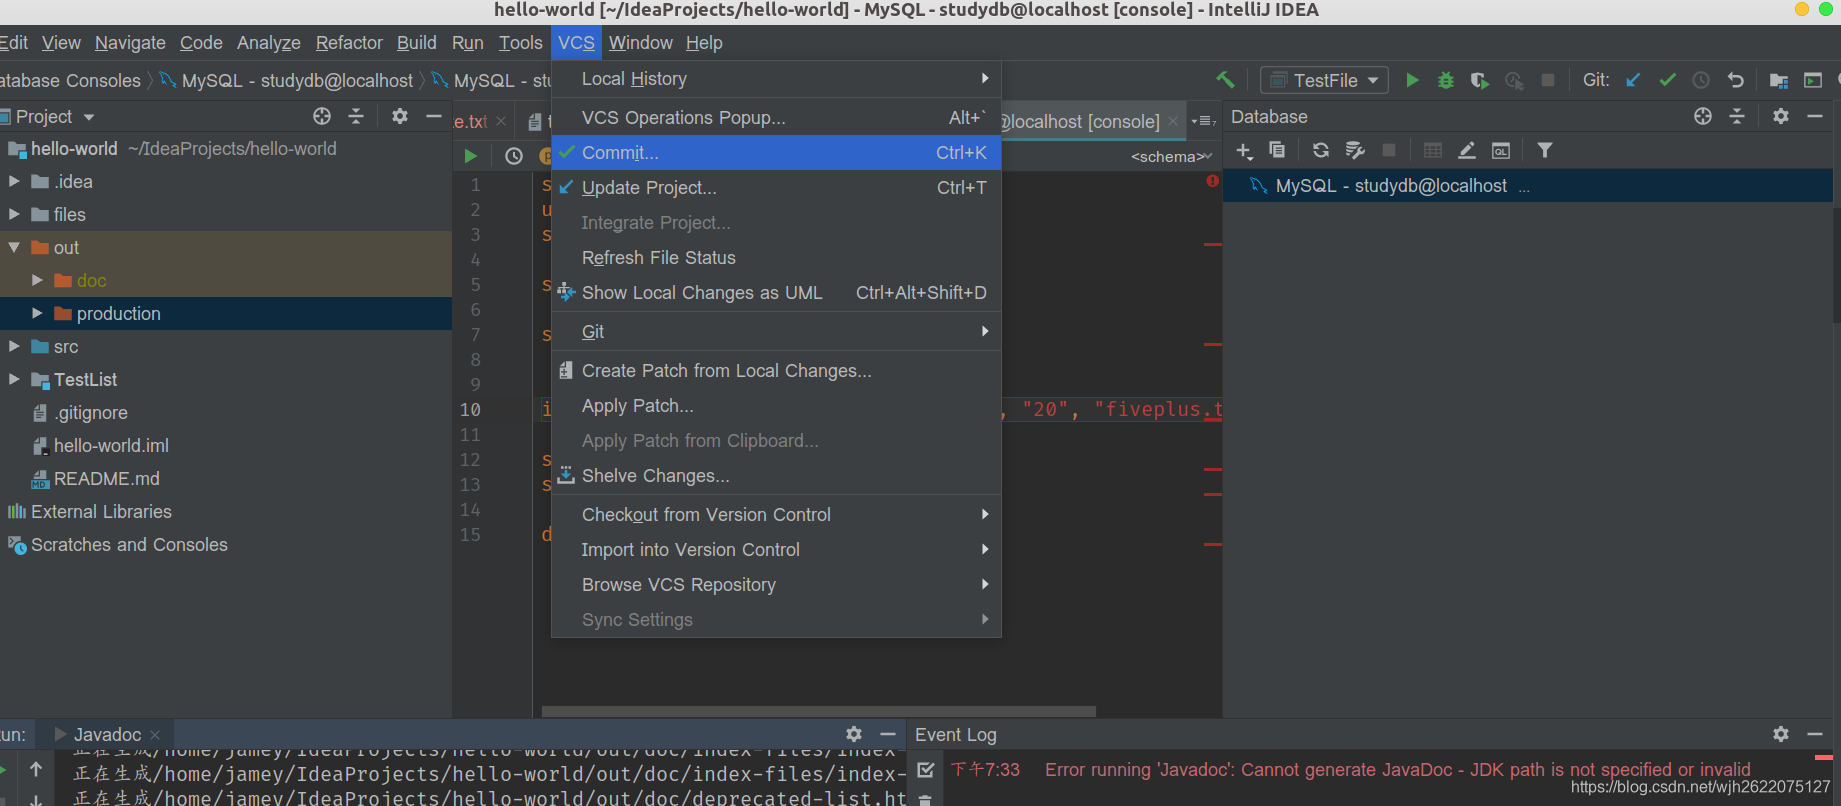Image resolution: width=1841 pixels, height=806 pixels.
Task: Choose Update Project... from VCS menu
Action: 776,187
